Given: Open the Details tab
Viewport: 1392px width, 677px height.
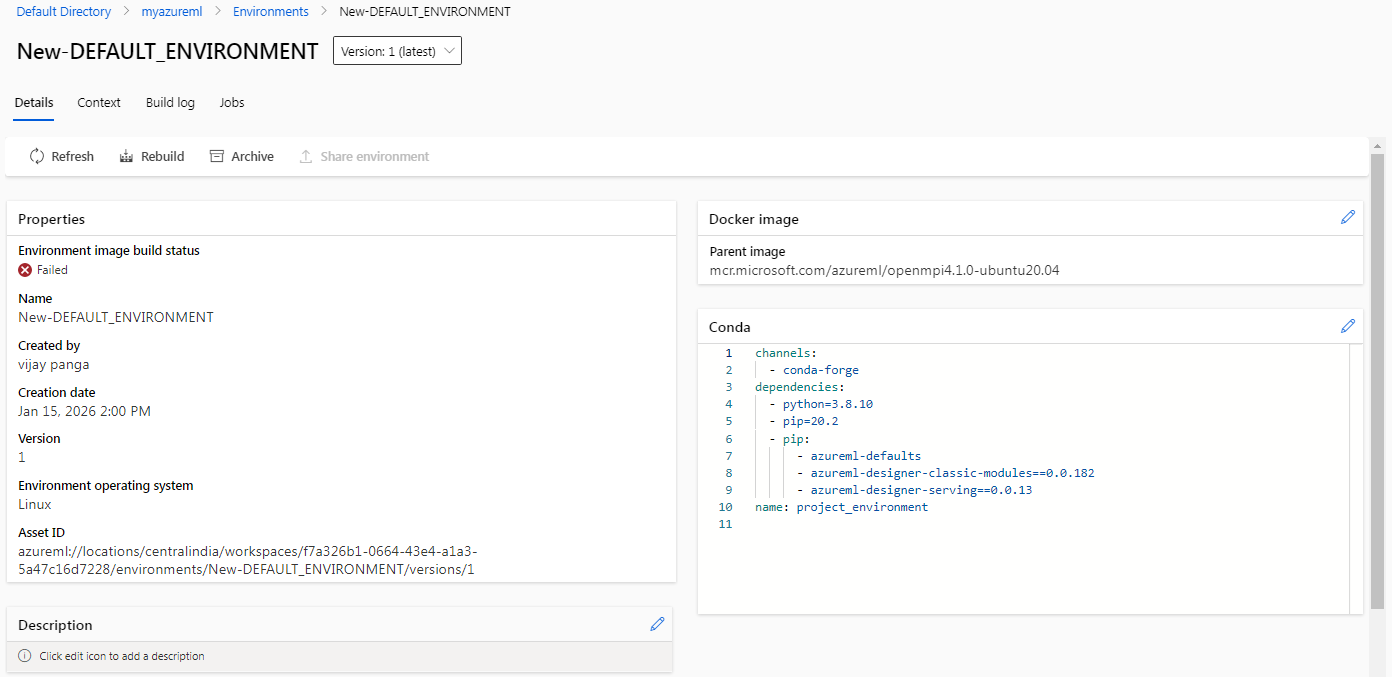Looking at the screenshot, I should (34, 102).
